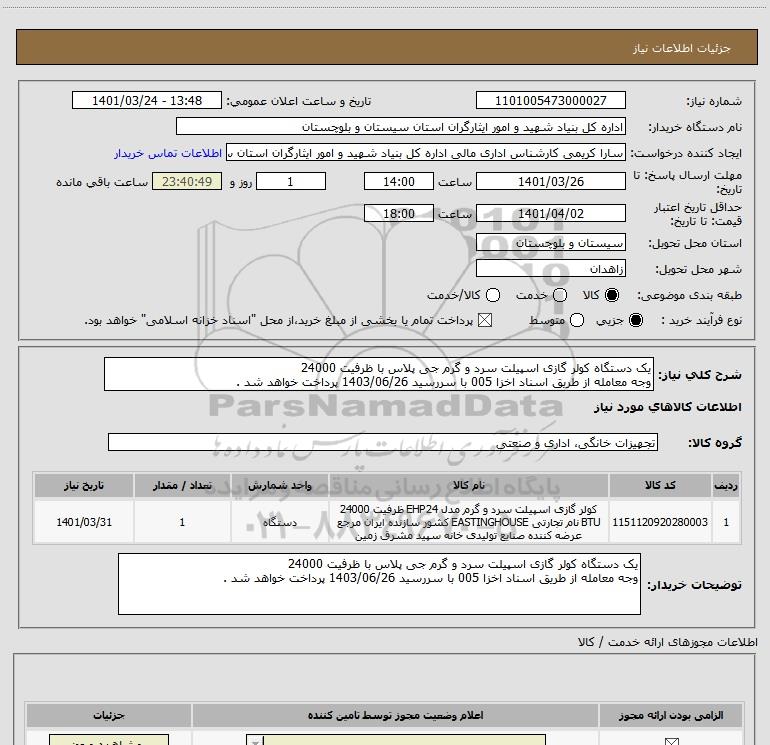Click the delivery city field زاهدان
Image resolution: width=770 pixels, height=745 pixels.
550,269
